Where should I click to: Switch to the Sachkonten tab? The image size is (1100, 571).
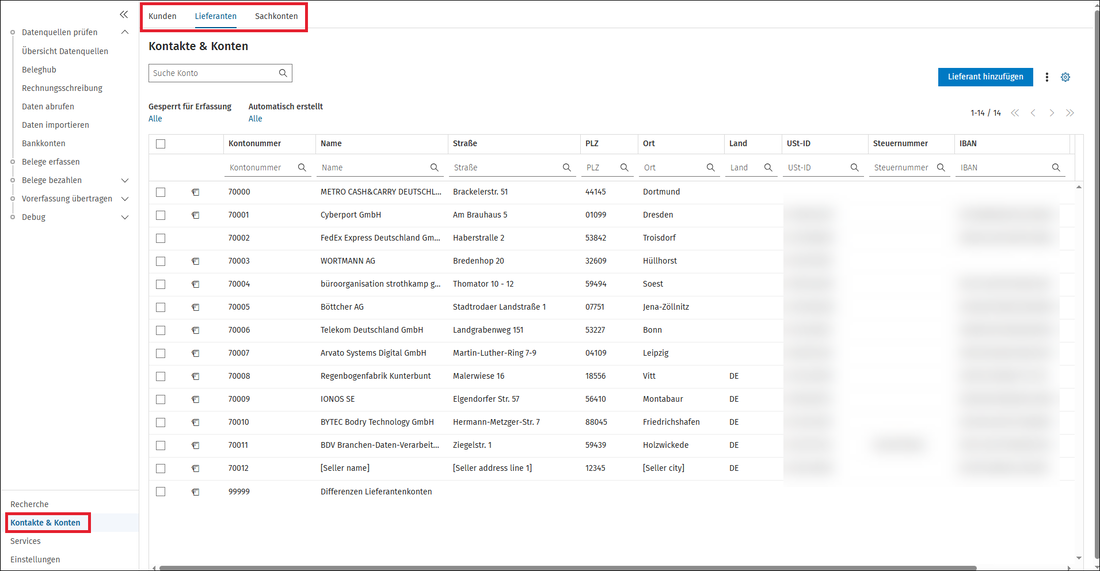click(x=276, y=16)
